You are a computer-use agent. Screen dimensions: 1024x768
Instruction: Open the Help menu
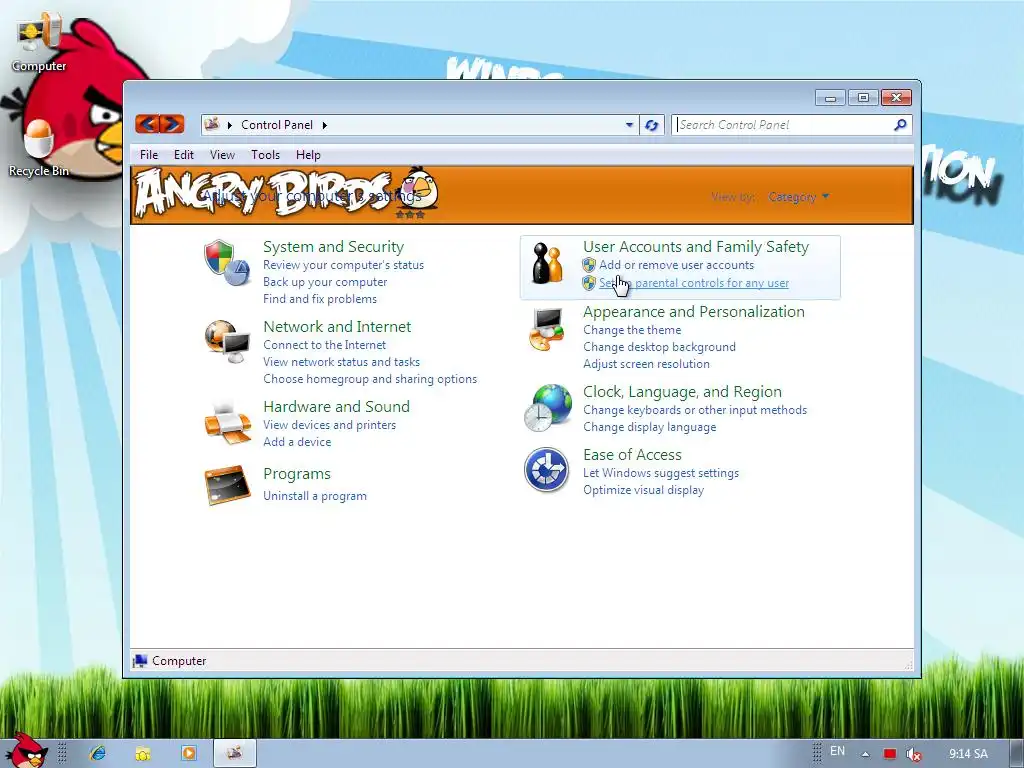click(x=308, y=155)
